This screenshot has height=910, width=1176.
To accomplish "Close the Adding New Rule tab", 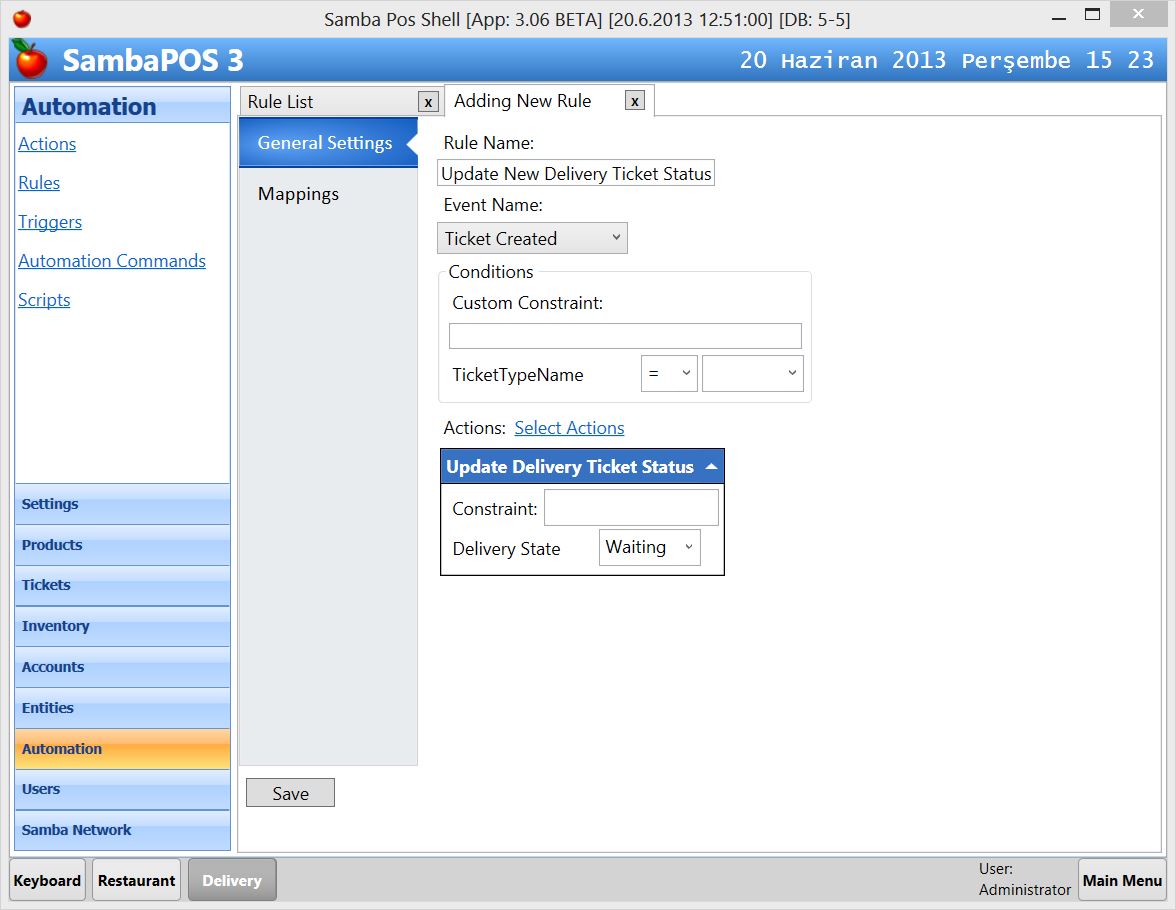I will [x=635, y=101].
